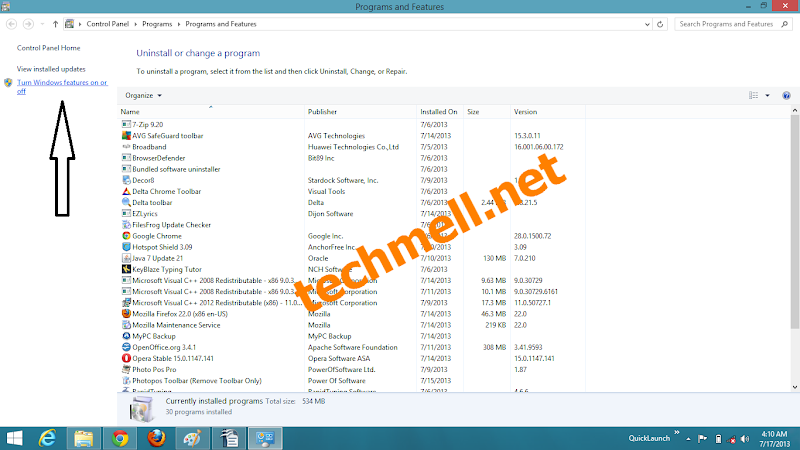
Task: Click the change view icon button
Action: coord(754,95)
